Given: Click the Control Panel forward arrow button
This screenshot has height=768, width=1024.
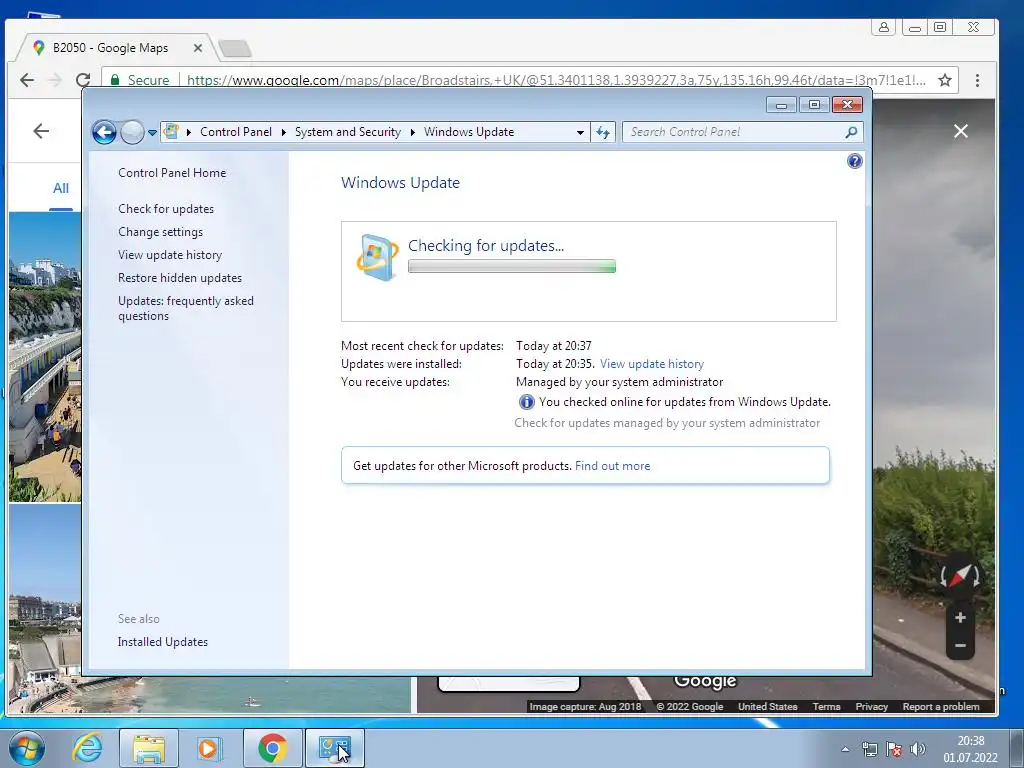Looking at the screenshot, I should point(133,132).
